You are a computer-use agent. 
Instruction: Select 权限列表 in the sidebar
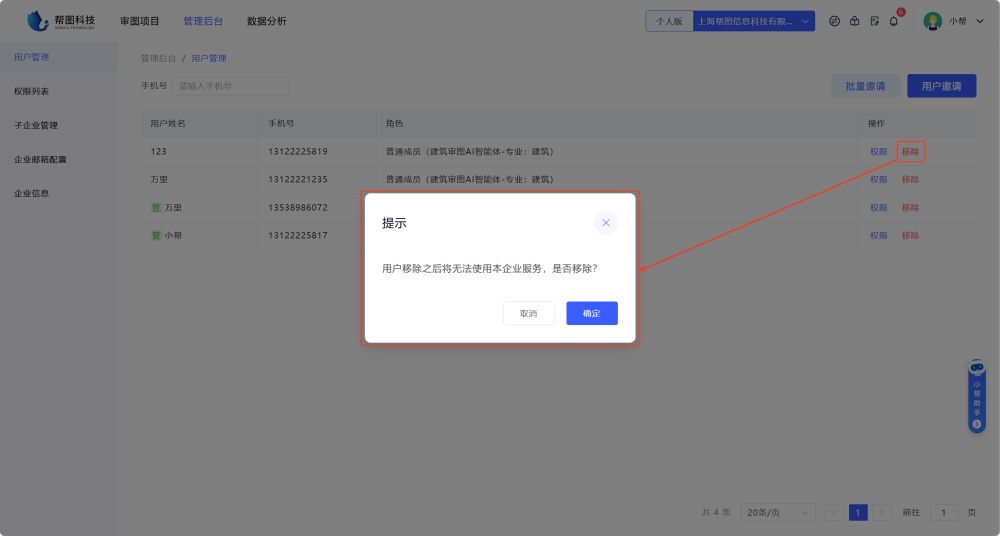[32, 91]
